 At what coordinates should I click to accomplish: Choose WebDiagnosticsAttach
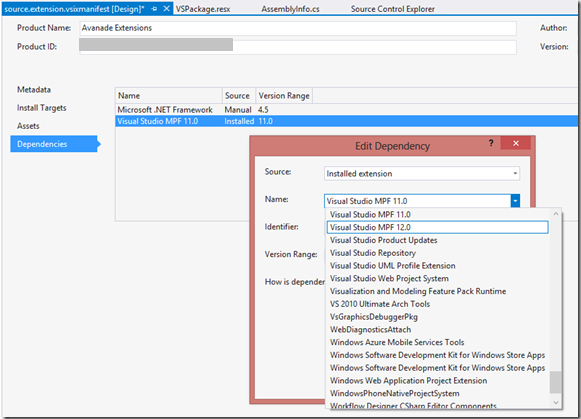click(x=438, y=329)
